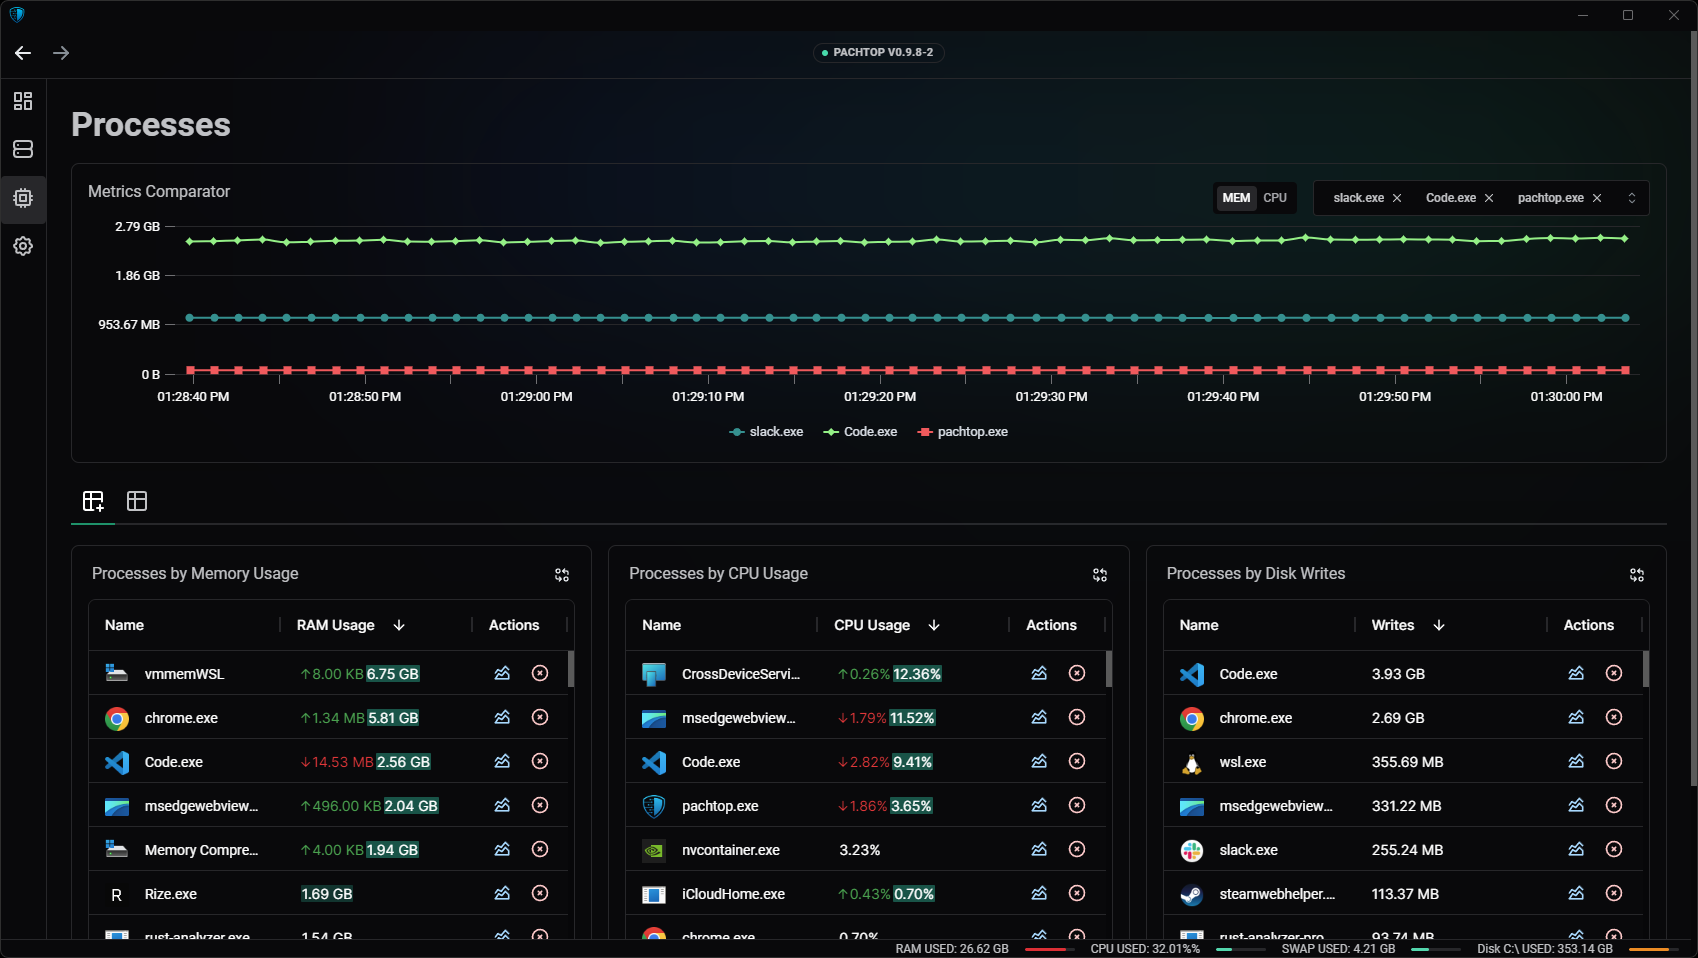Screen dimensions: 1698x958
Task: Open the dashboard icon in sidebar
Action: (x=23, y=101)
